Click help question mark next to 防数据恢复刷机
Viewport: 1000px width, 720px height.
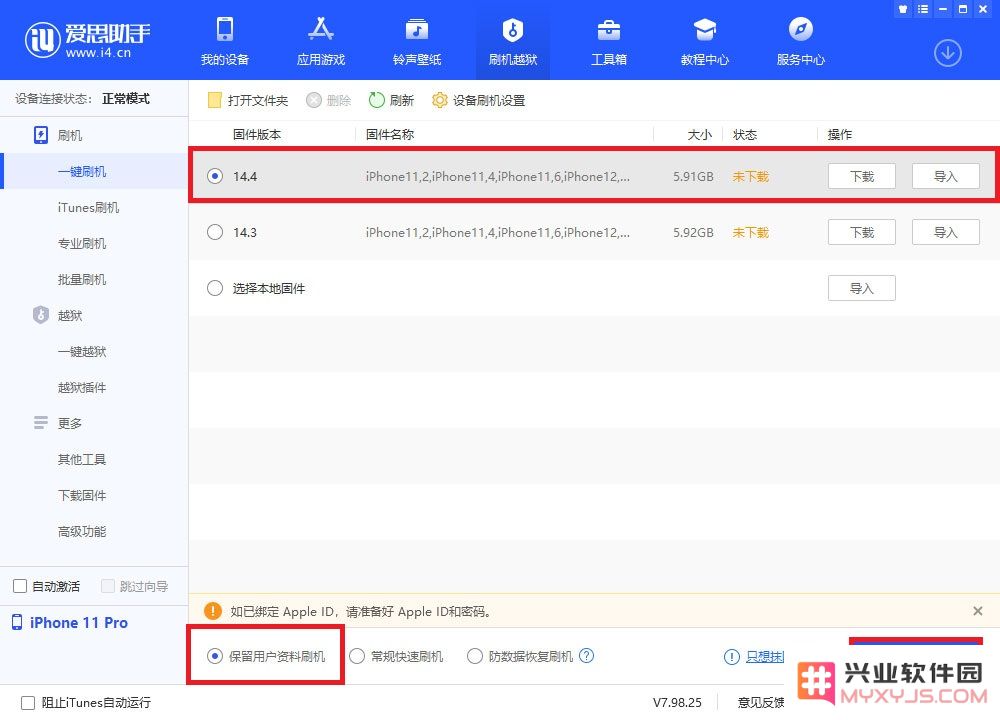click(x=586, y=656)
